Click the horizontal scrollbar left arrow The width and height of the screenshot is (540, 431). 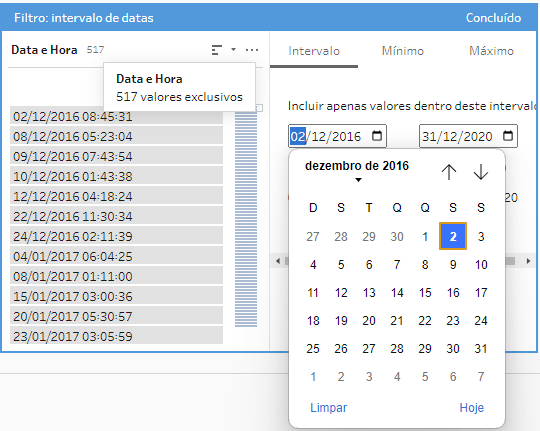tap(278, 261)
